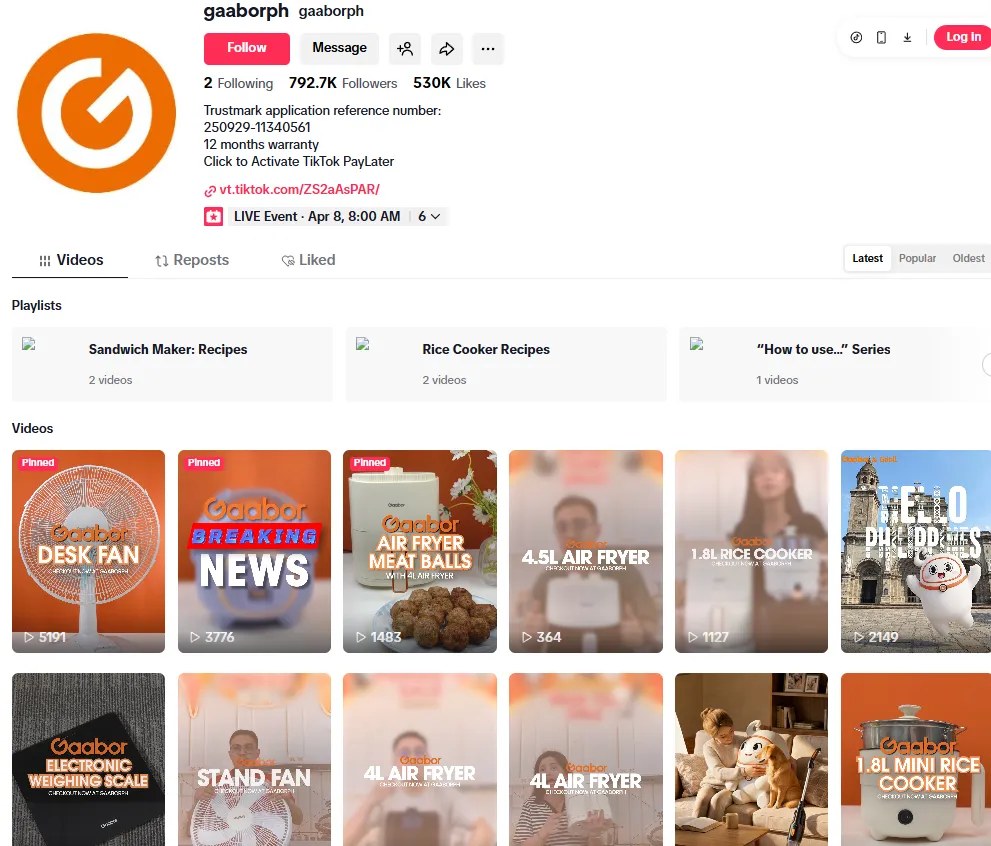Screen dimensions: 991x846
Task: Click the pink LIVE Event star icon
Action: click(x=213, y=216)
